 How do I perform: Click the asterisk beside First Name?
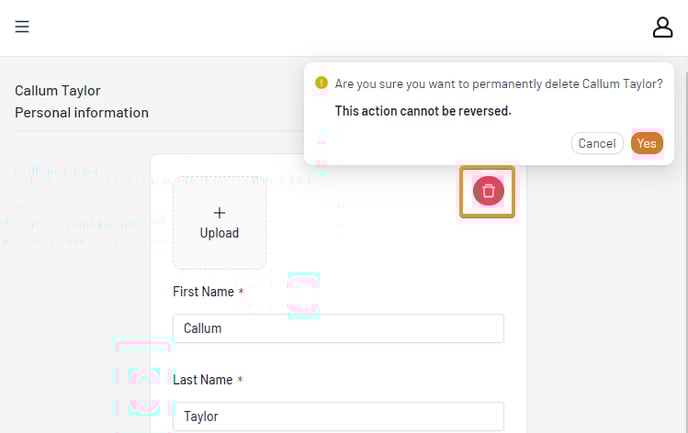(x=241, y=291)
